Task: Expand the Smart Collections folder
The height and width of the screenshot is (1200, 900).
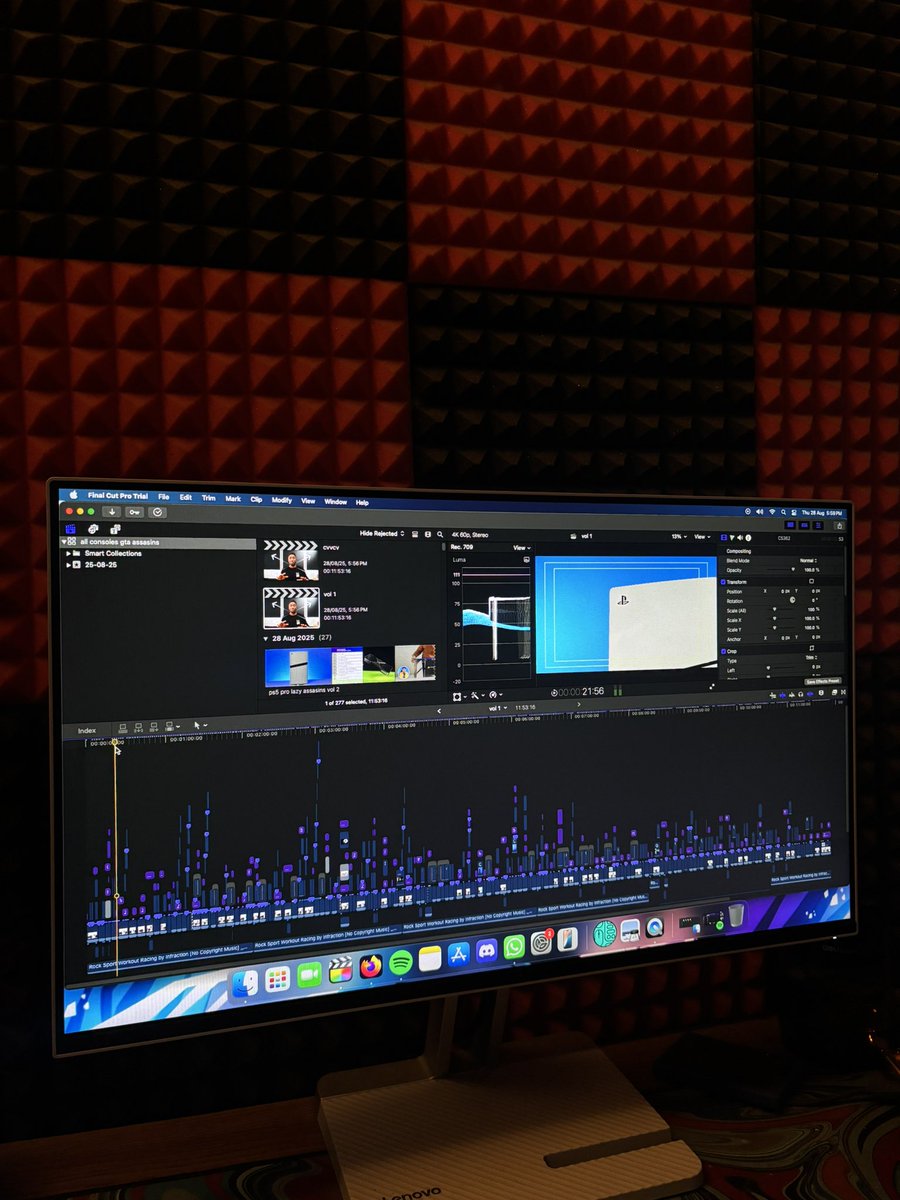Action: 69,553
